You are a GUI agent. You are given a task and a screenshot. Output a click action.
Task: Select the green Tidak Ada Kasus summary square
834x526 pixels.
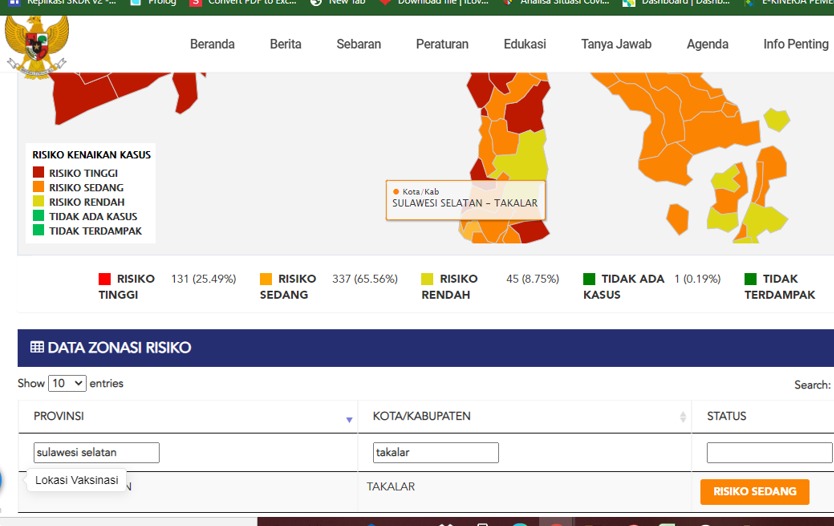coord(589,279)
